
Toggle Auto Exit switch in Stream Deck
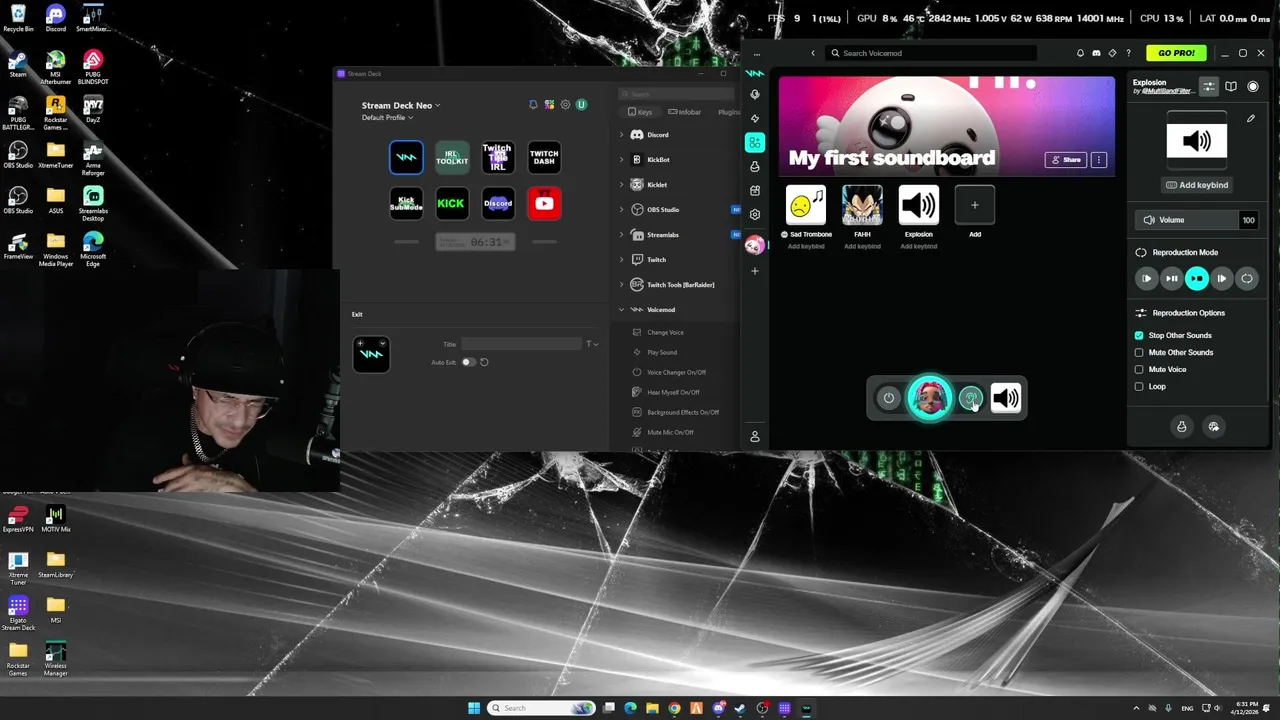pyautogui.click(x=468, y=362)
